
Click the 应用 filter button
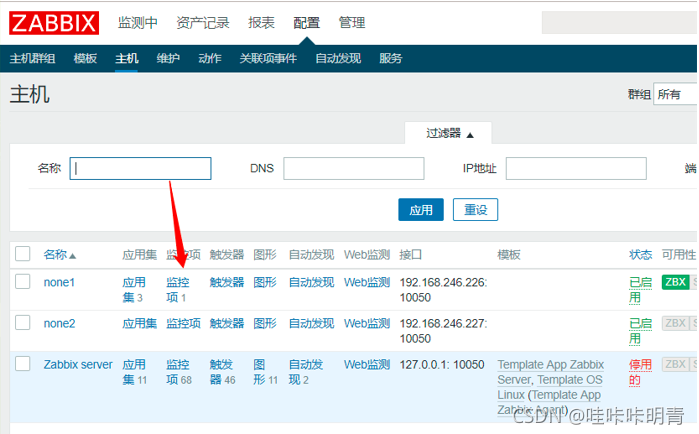coord(421,209)
